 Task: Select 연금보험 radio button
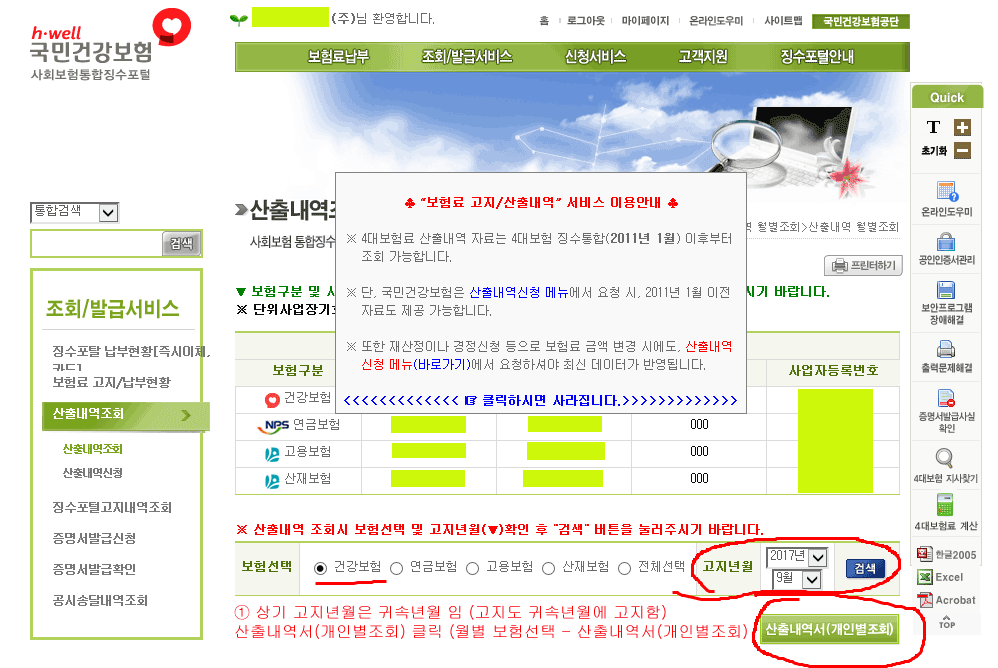[x=397, y=568]
